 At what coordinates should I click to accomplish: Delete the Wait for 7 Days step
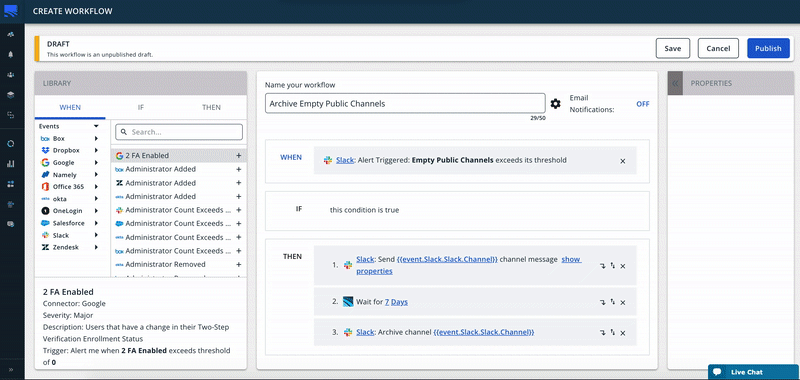pos(622,302)
